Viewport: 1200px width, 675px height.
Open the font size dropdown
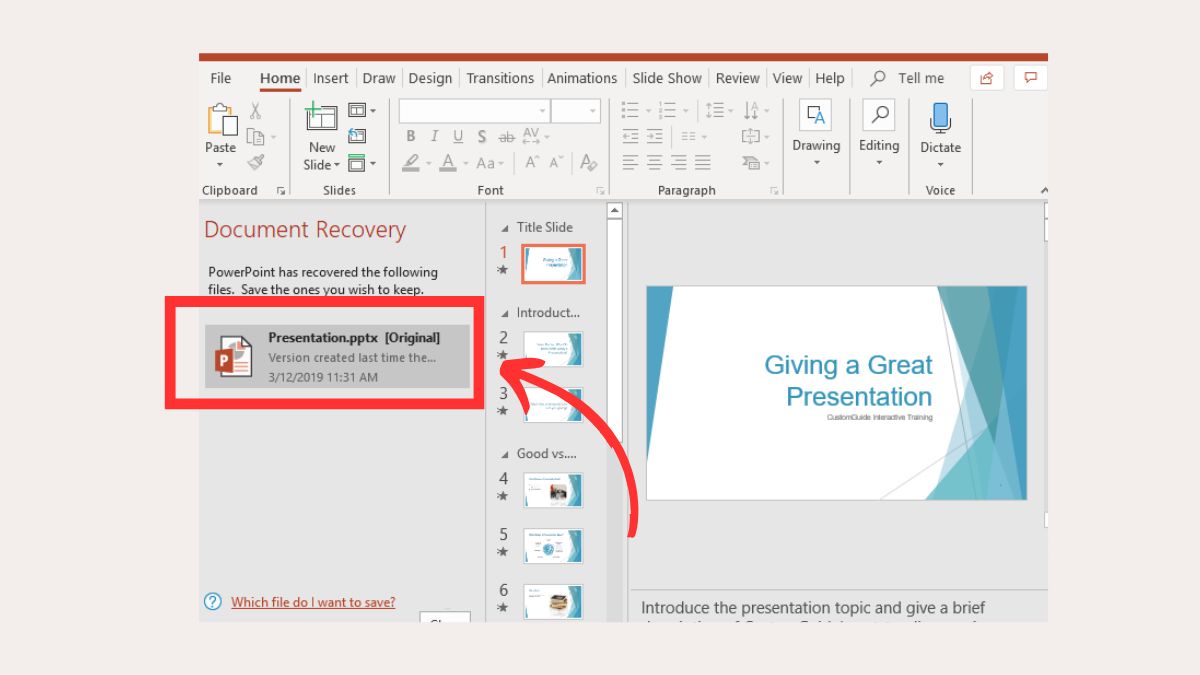click(x=593, y=111)
